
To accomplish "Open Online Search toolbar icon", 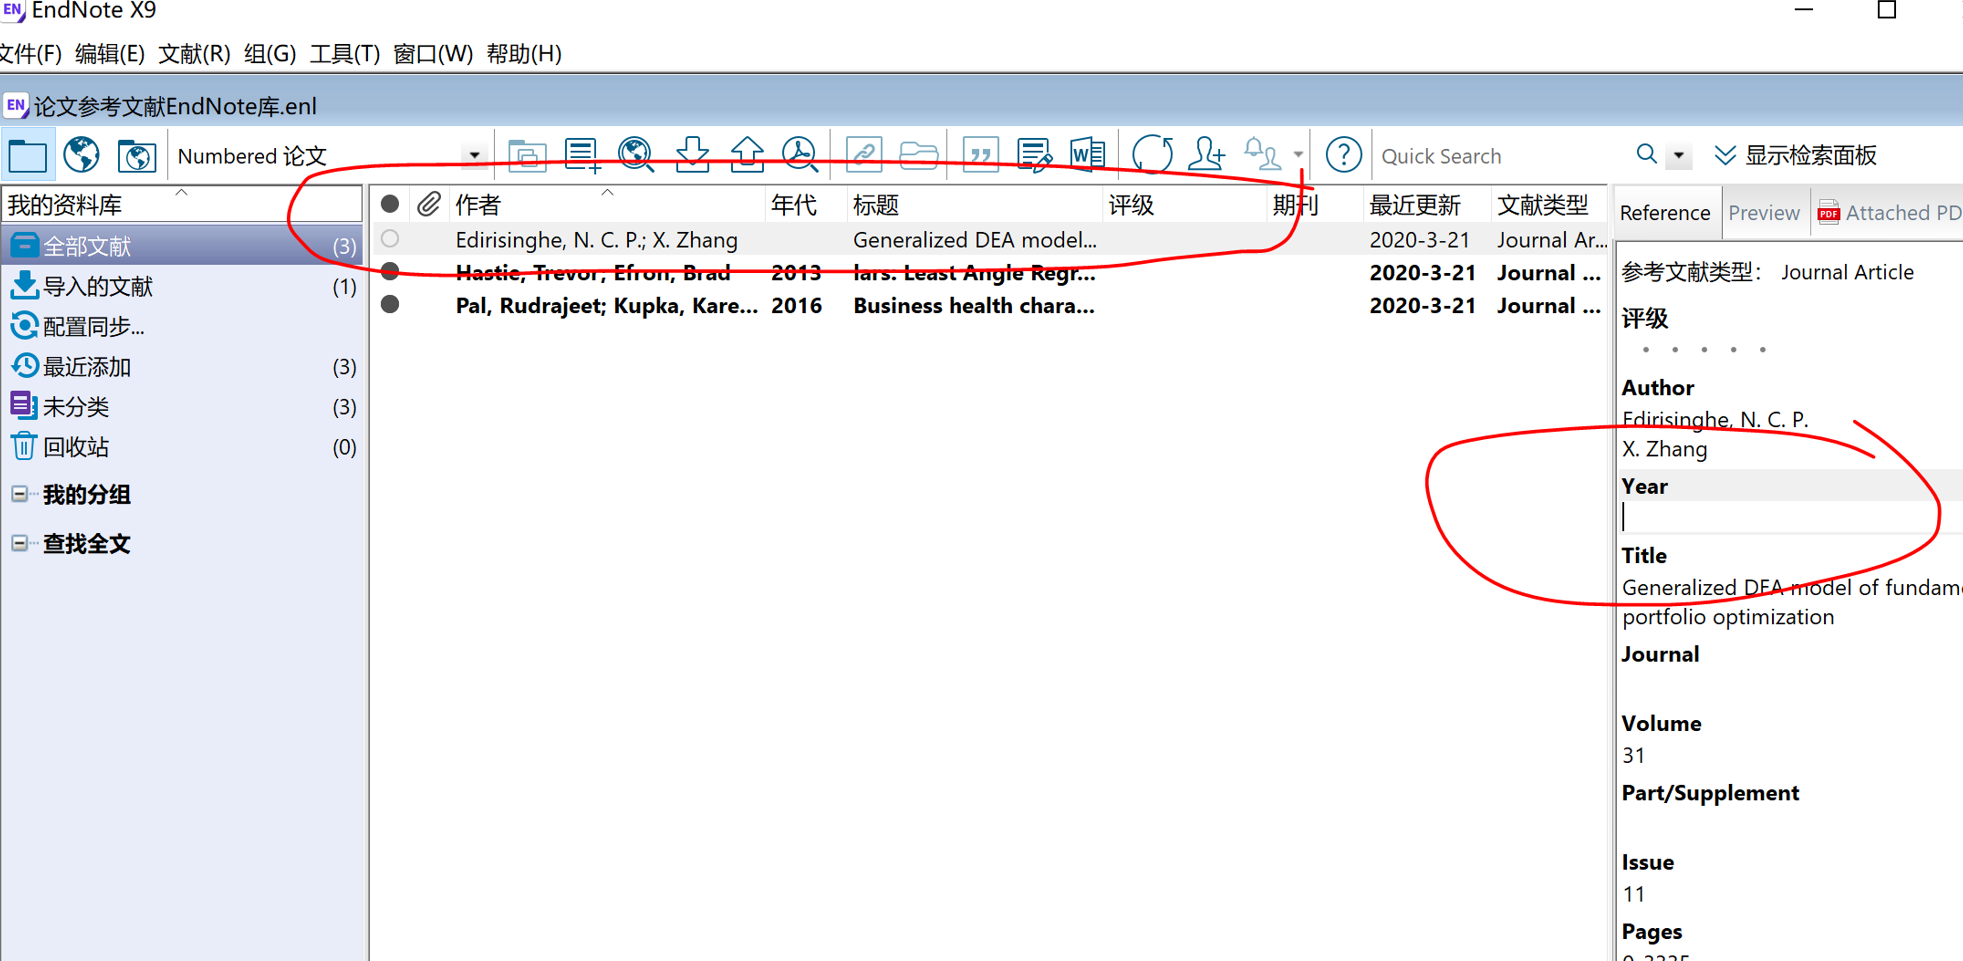I will click(x=635, y=155).
